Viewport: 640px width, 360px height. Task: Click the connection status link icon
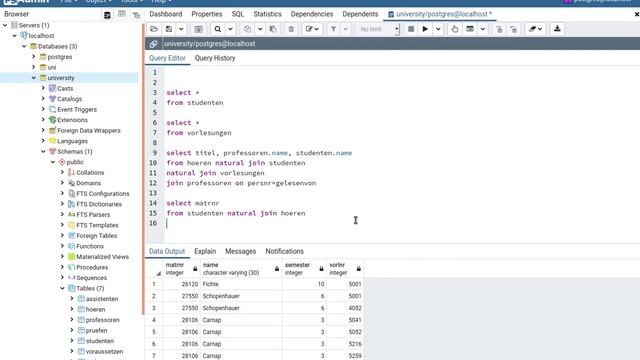point(153,44)
